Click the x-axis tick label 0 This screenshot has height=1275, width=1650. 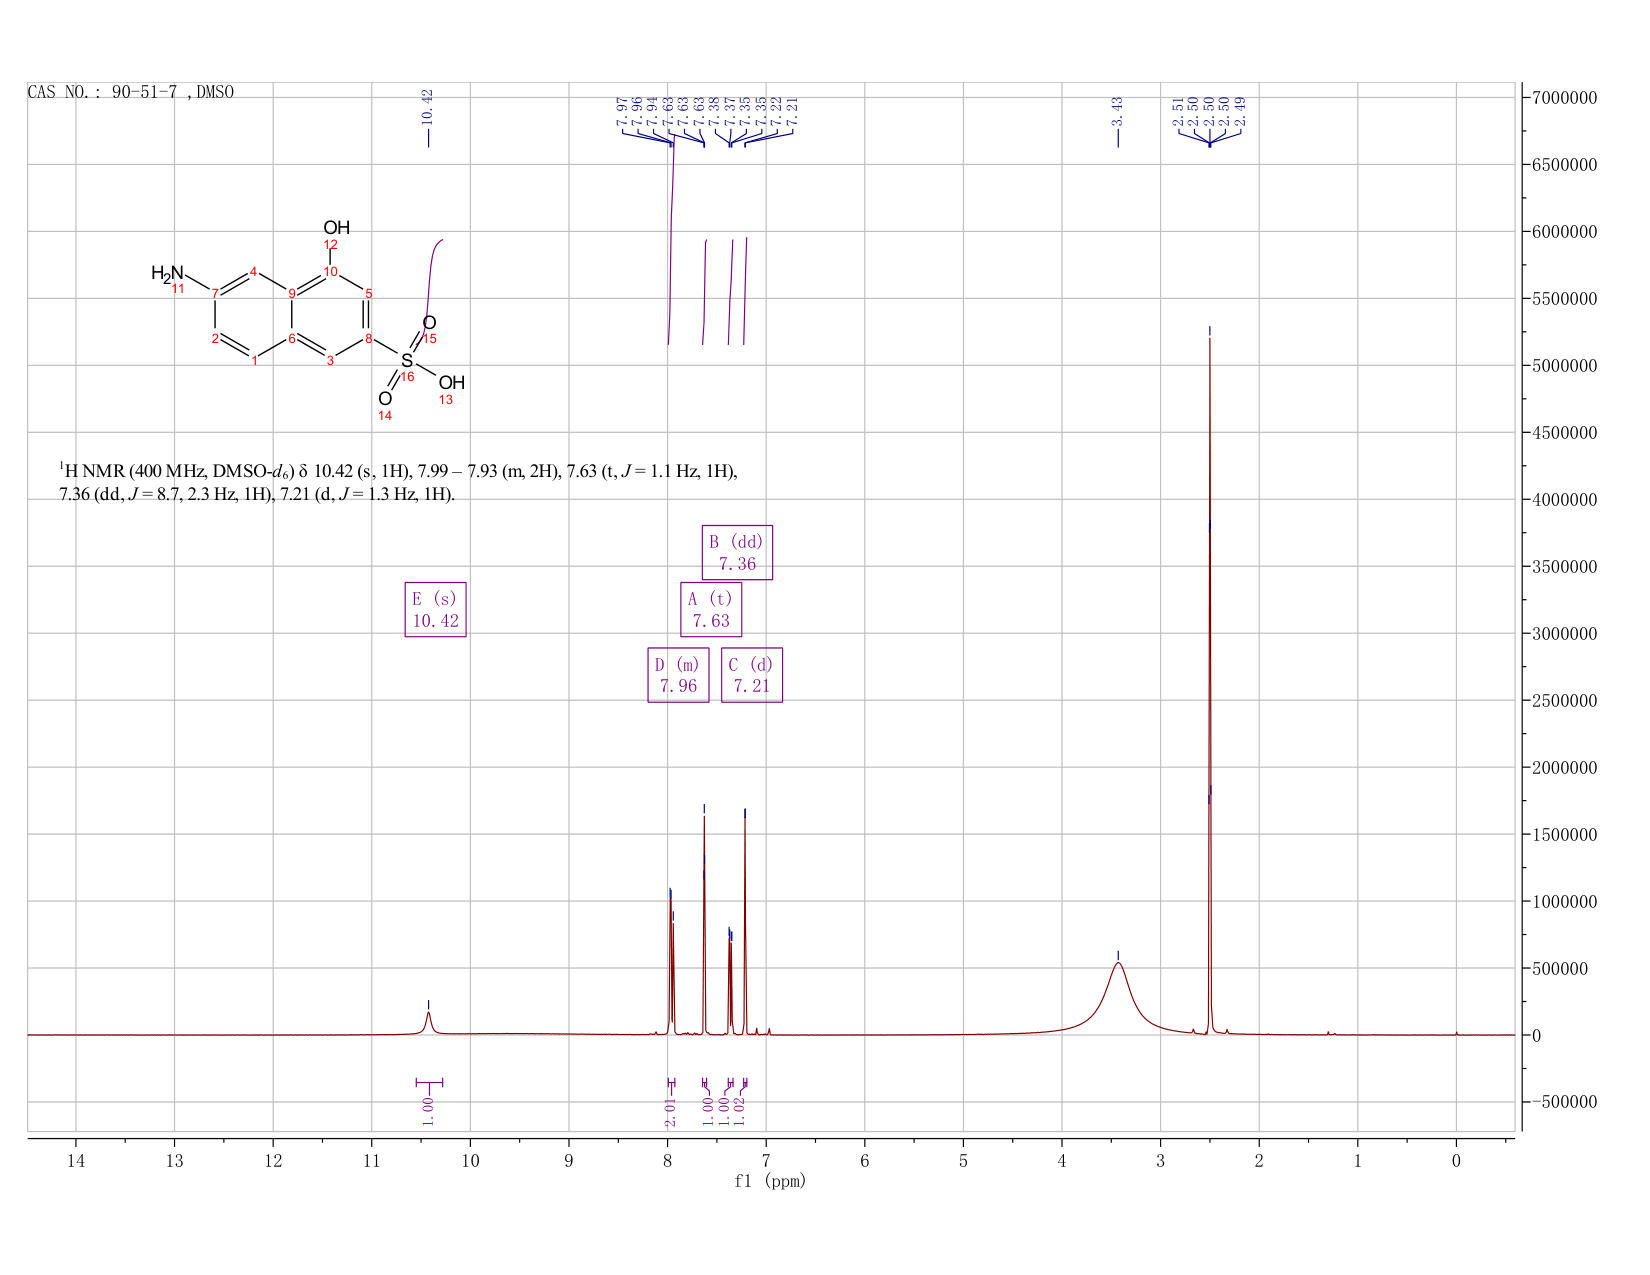pos(1456,1161)
